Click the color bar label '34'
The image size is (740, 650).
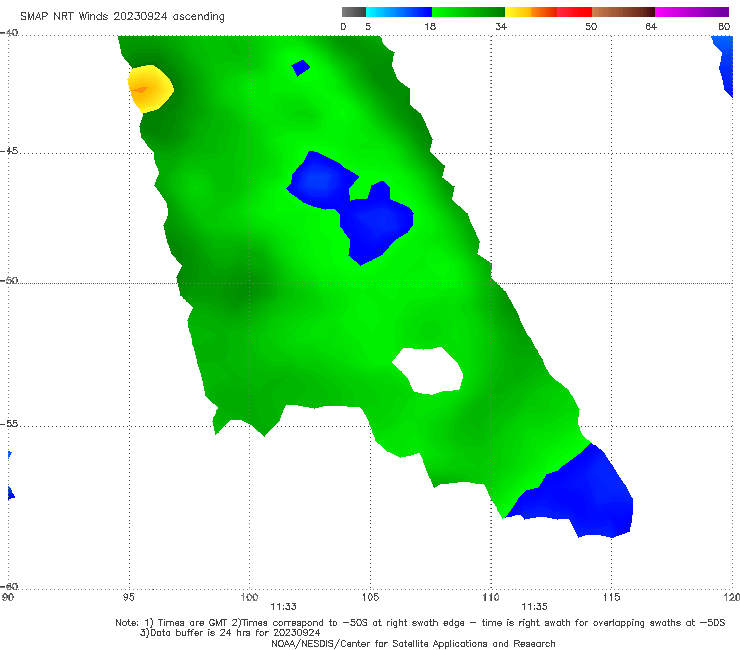(501, 26)
